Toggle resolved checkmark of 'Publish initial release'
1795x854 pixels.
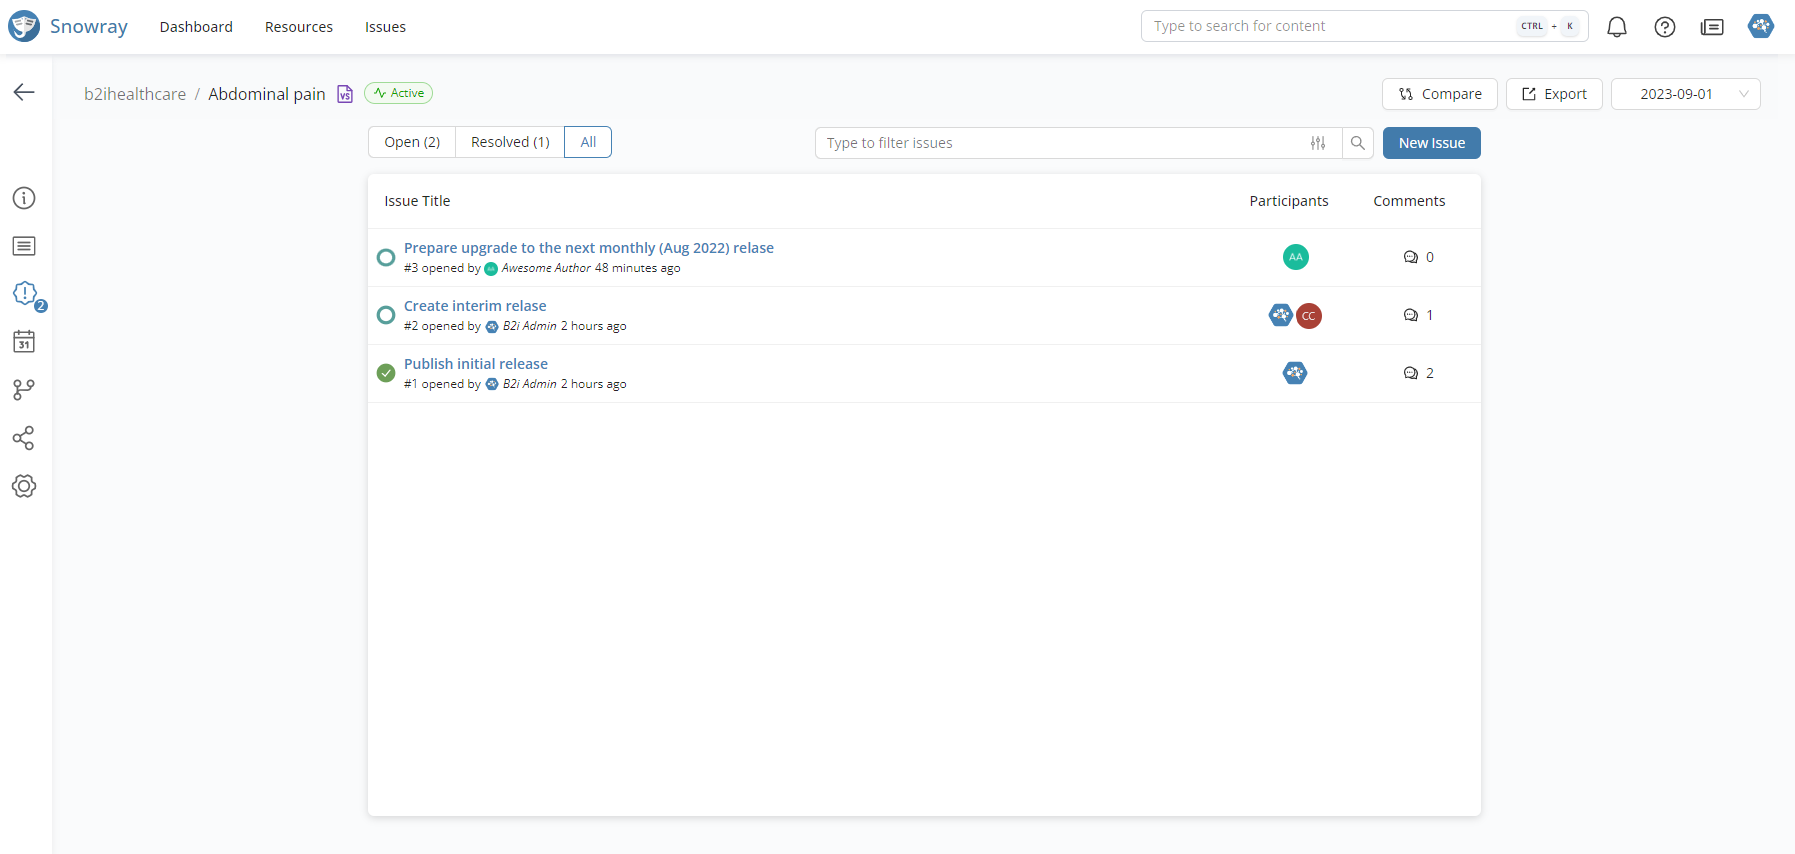coord(386,373)
